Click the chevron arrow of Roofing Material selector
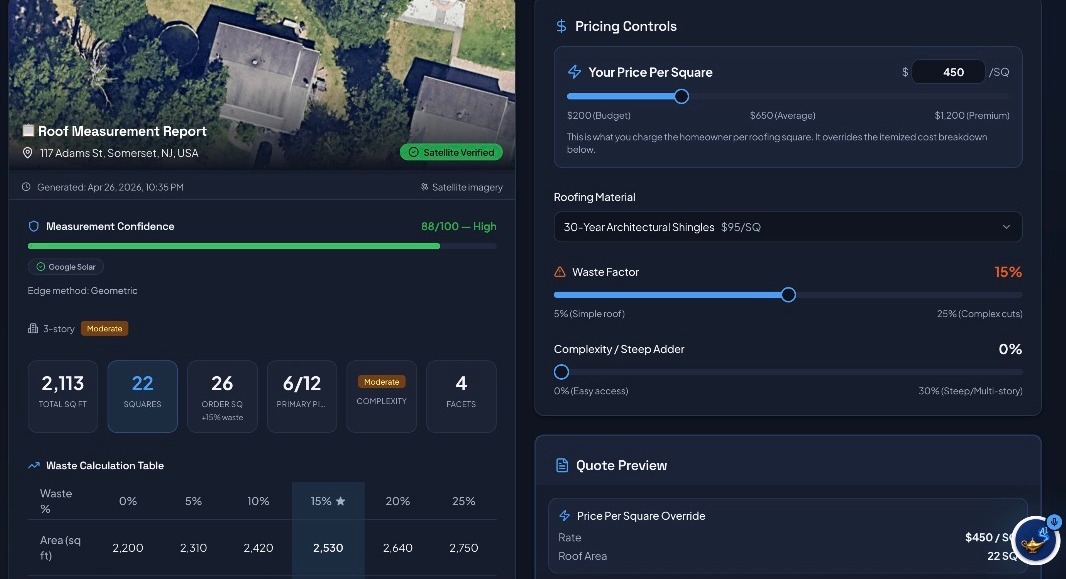This screenshot has width=1066, height=579. (x=1006, y=227)
